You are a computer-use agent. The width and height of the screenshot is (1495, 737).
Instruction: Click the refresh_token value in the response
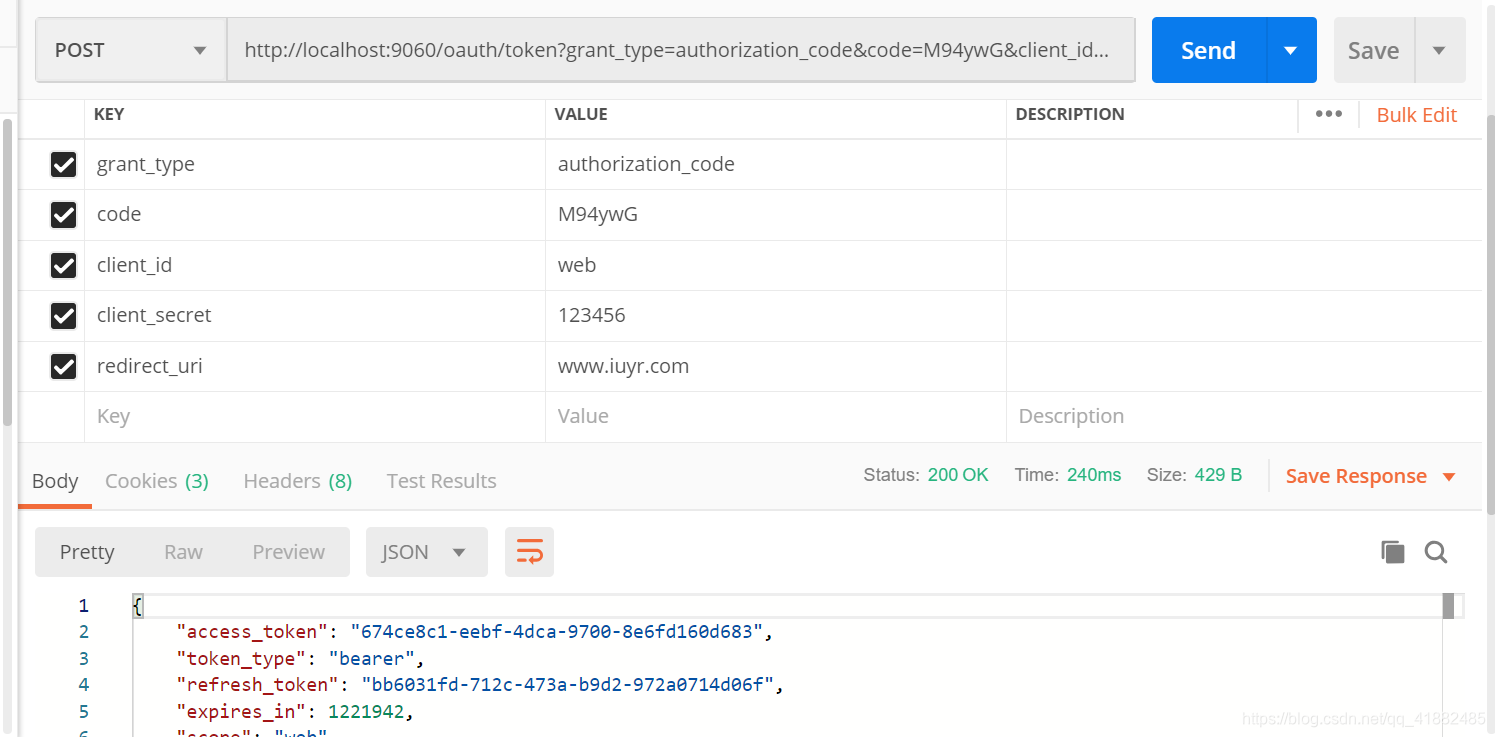pos(568,685)
